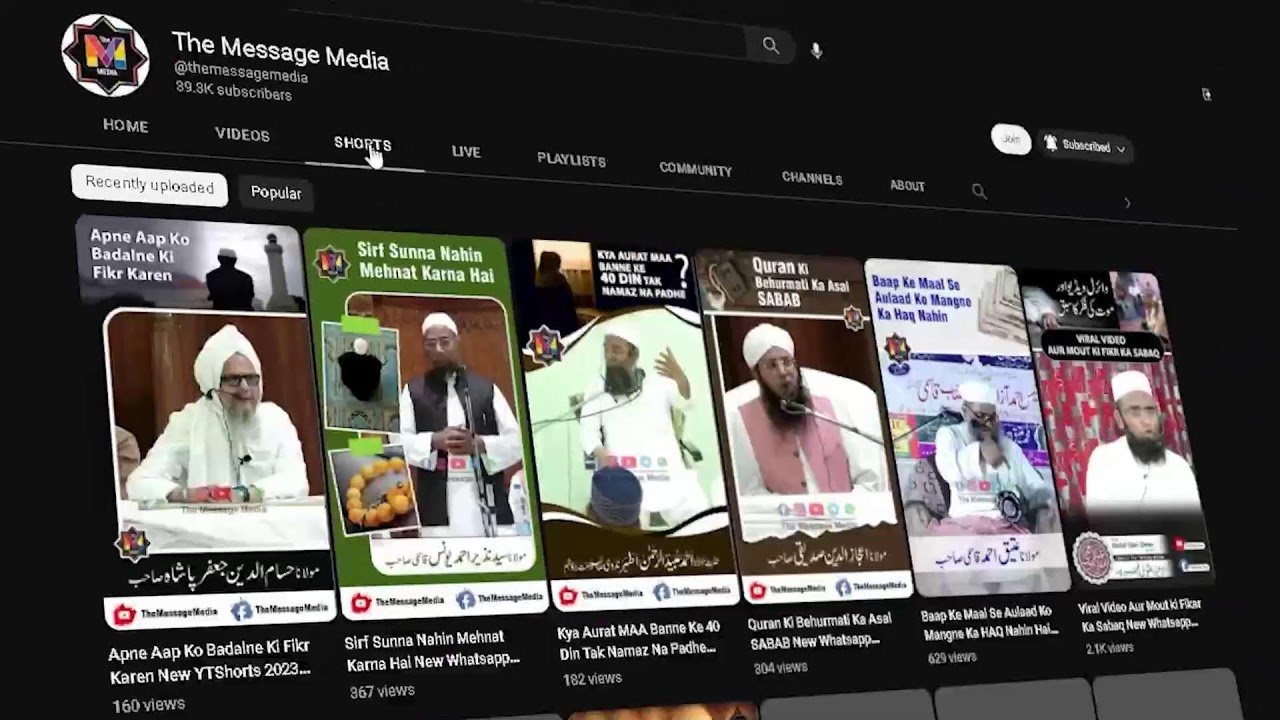Image resolution: width=1280 pixels, height=720 pixels.
Task: Sort shorts by Popular chip
Action: pos(276,193)
